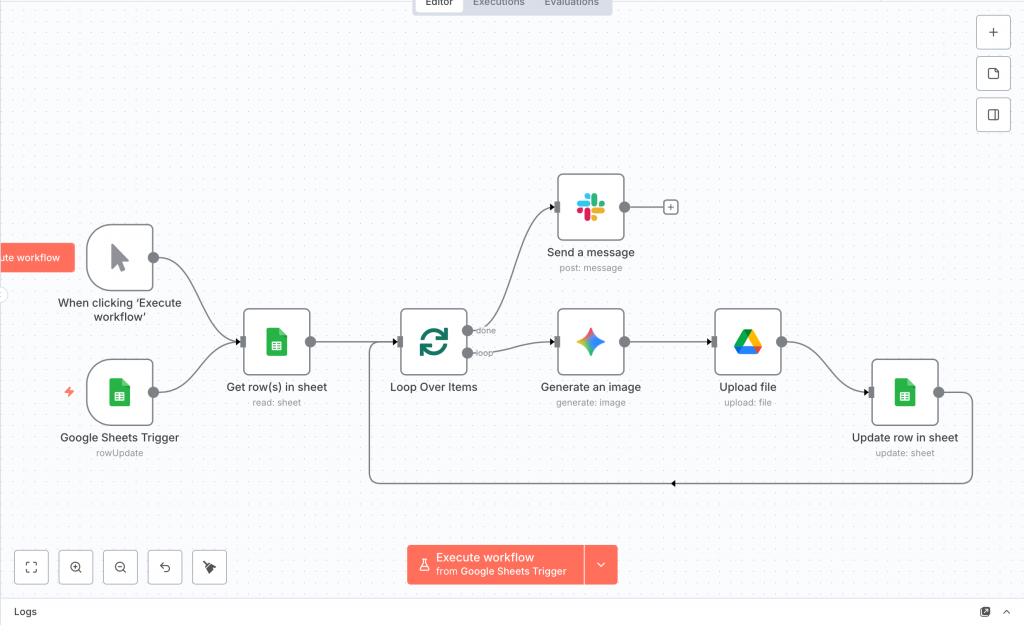Select the Loop Over Items node
The height and width of the screenshot is (625, 1024).
click(434, 342)
